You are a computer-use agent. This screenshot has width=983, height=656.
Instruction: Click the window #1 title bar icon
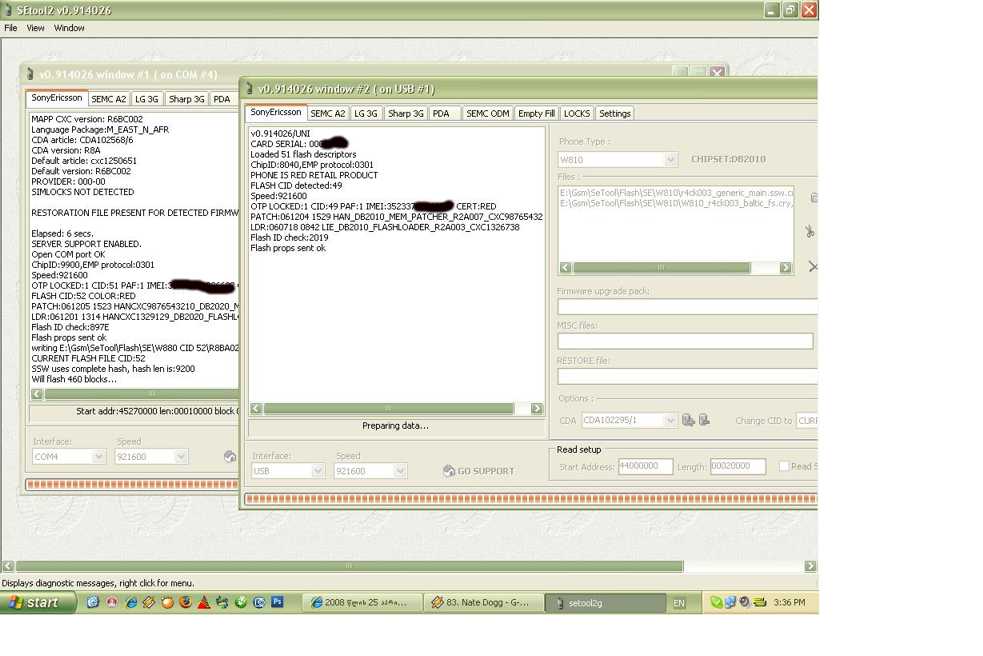[29, 75]
